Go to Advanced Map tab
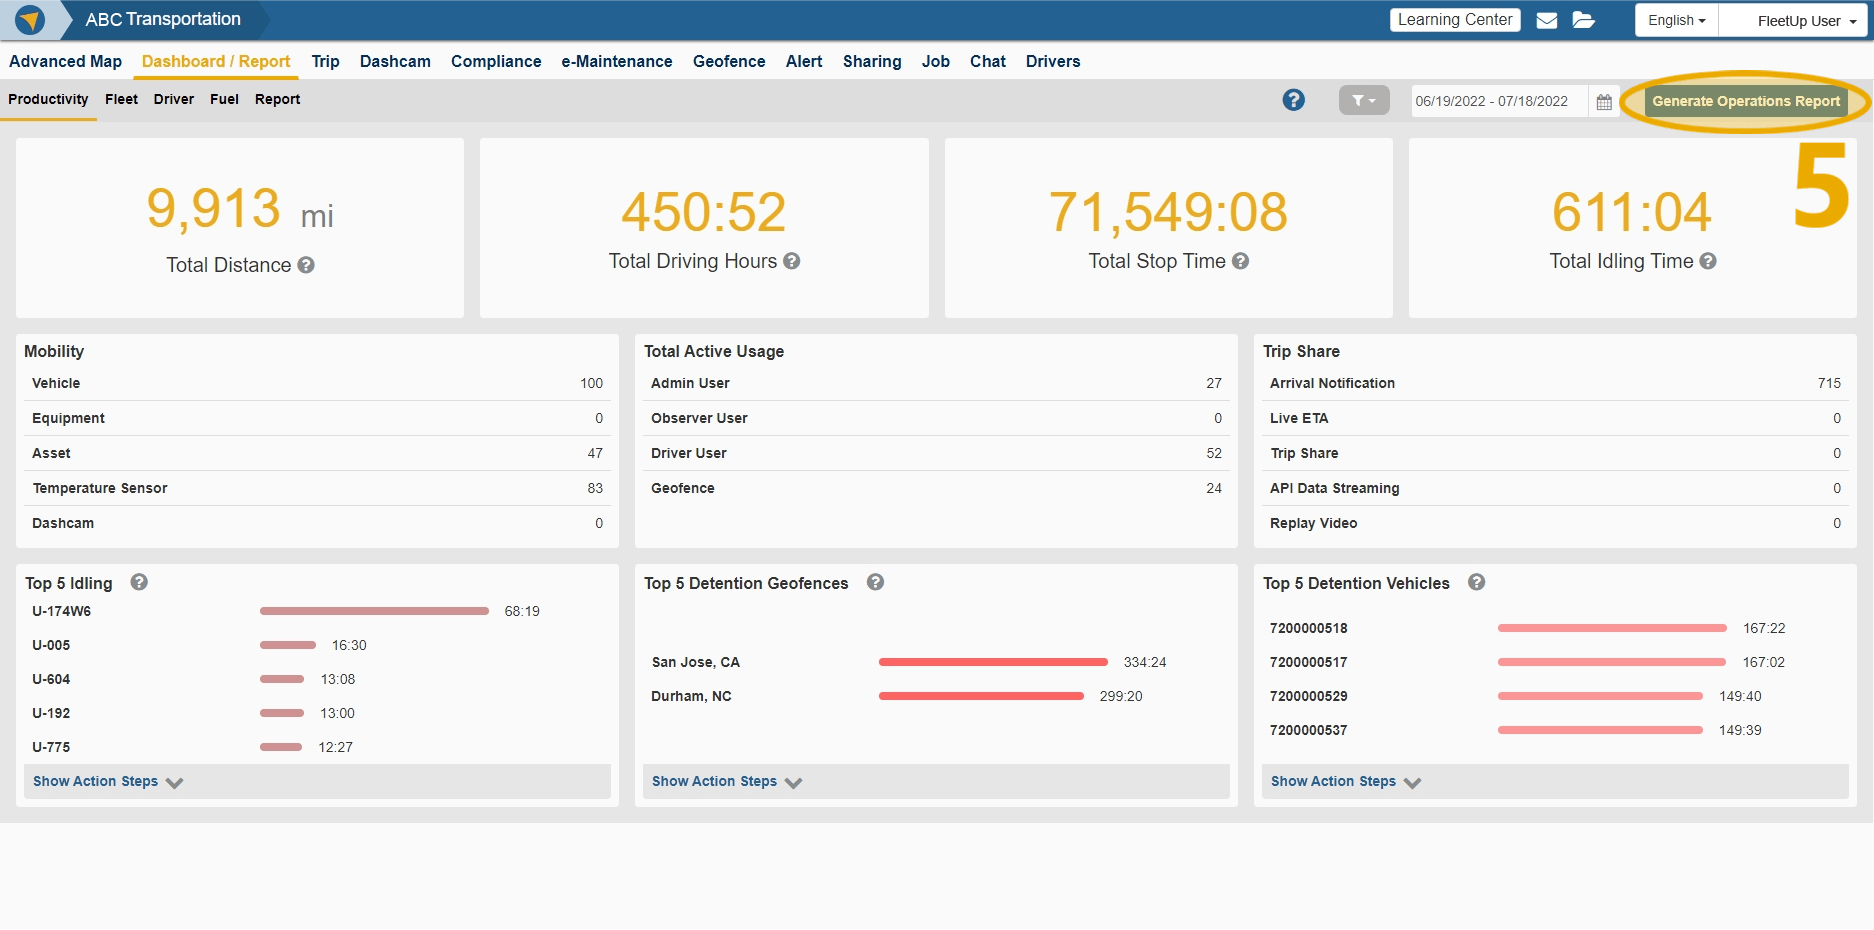1874x930 pixels. [x=65, y=61]
